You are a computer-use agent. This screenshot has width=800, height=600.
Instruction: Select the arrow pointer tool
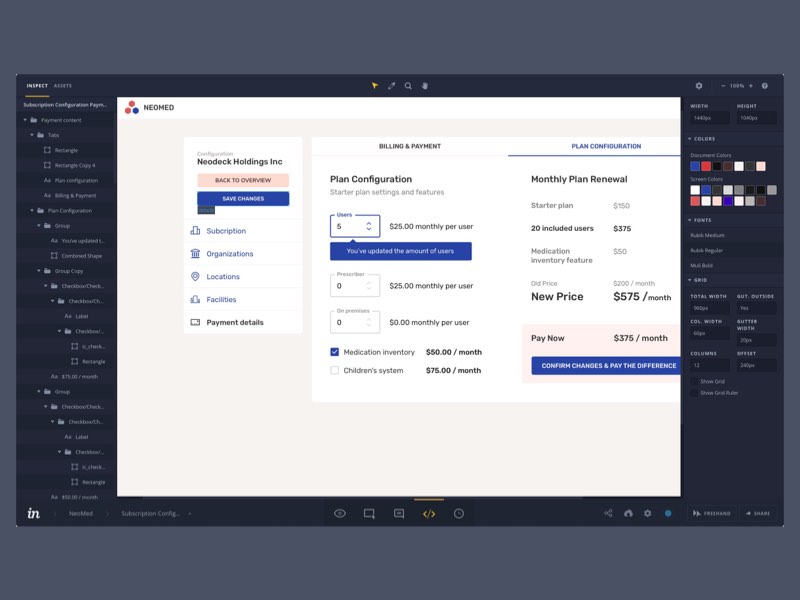click(375, 86)
